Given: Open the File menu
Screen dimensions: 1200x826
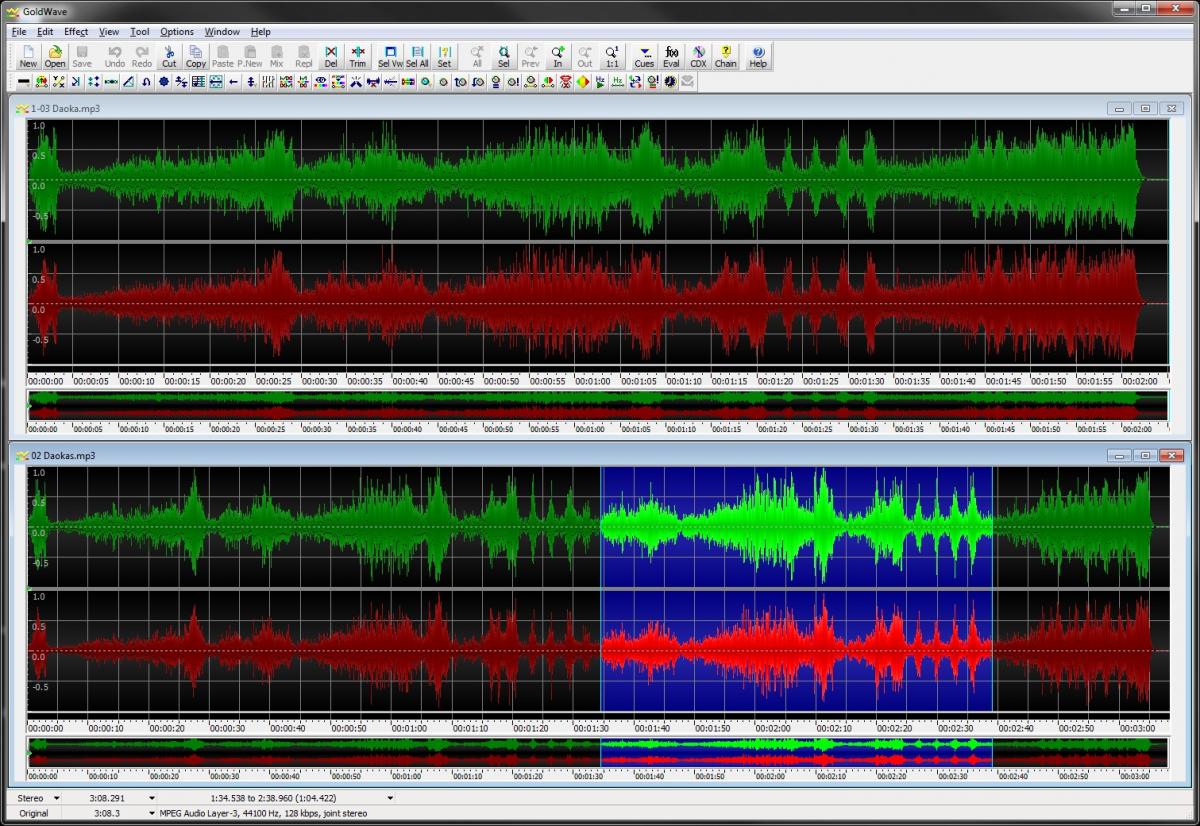Looking at the screenshot, I should 19,32.
